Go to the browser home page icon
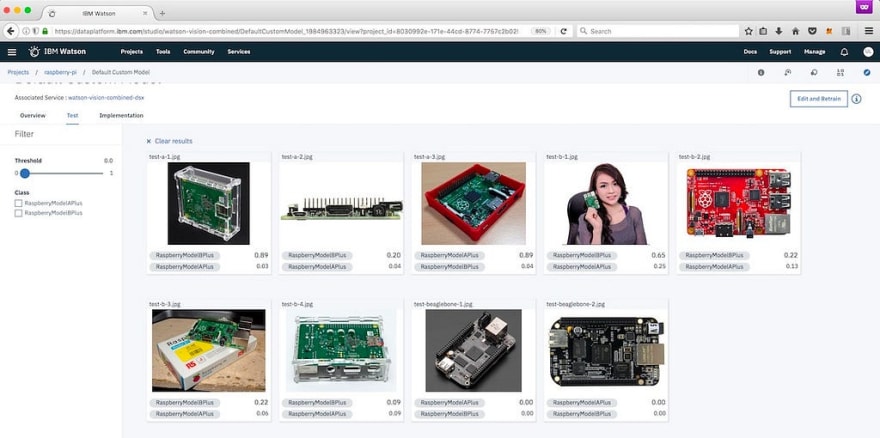Image resolution: width=880 pixels, height=438 pixels. pos(795,31)
